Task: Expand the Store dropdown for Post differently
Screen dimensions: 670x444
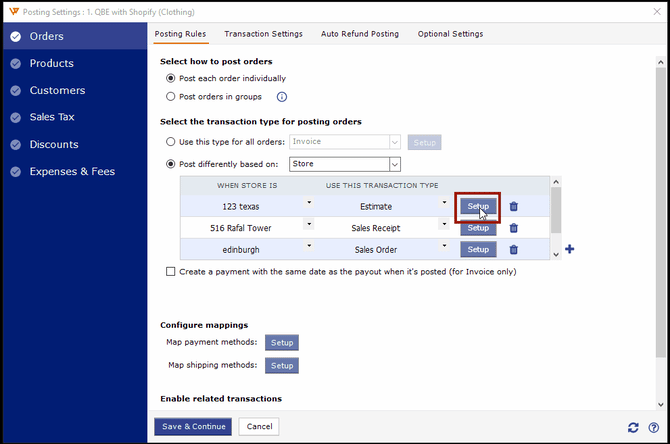Action: [394, 164]
